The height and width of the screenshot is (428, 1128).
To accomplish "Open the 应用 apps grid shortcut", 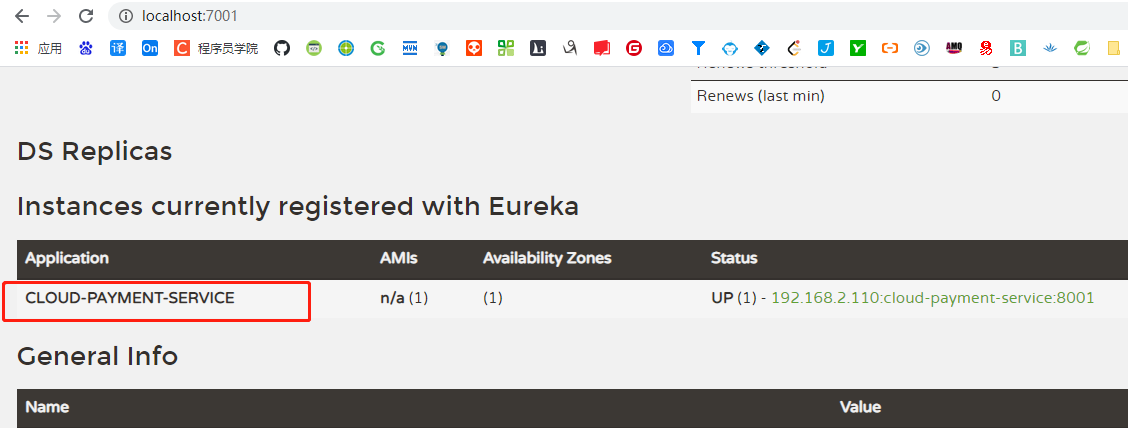I will click(x=38, y=48).
